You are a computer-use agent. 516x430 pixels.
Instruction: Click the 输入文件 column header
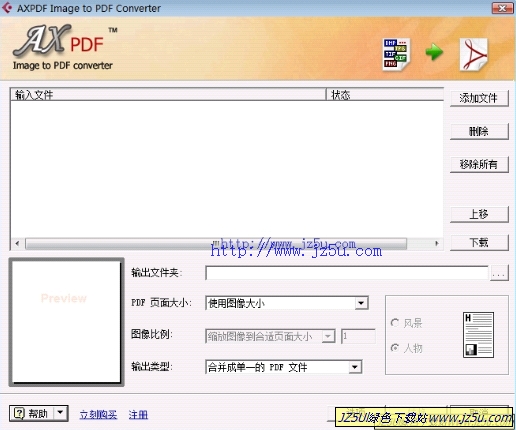click(168, 95)
